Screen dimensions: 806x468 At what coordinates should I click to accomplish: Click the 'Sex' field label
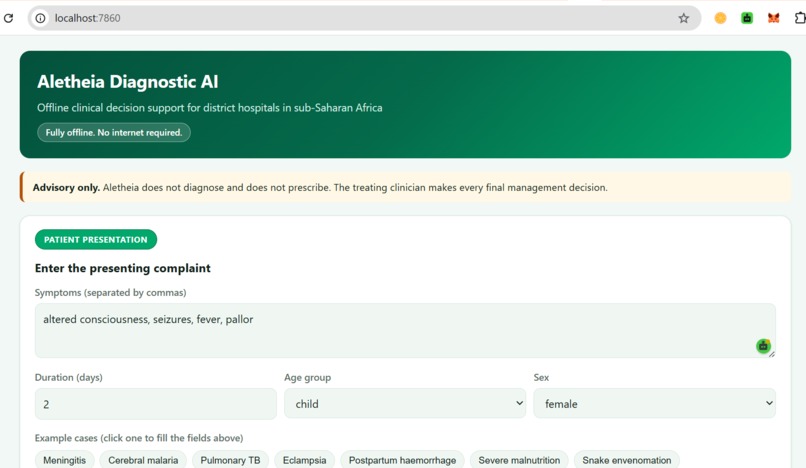[541, 377]
